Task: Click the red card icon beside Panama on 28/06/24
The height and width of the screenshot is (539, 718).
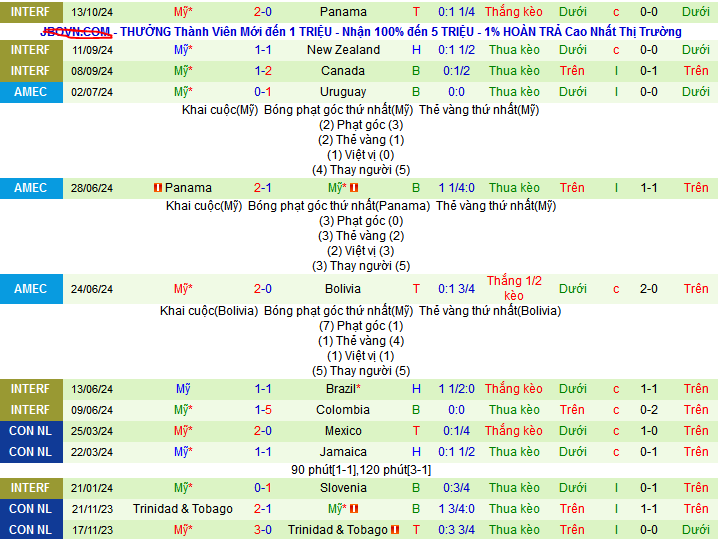Action: (x=157, y=188)
